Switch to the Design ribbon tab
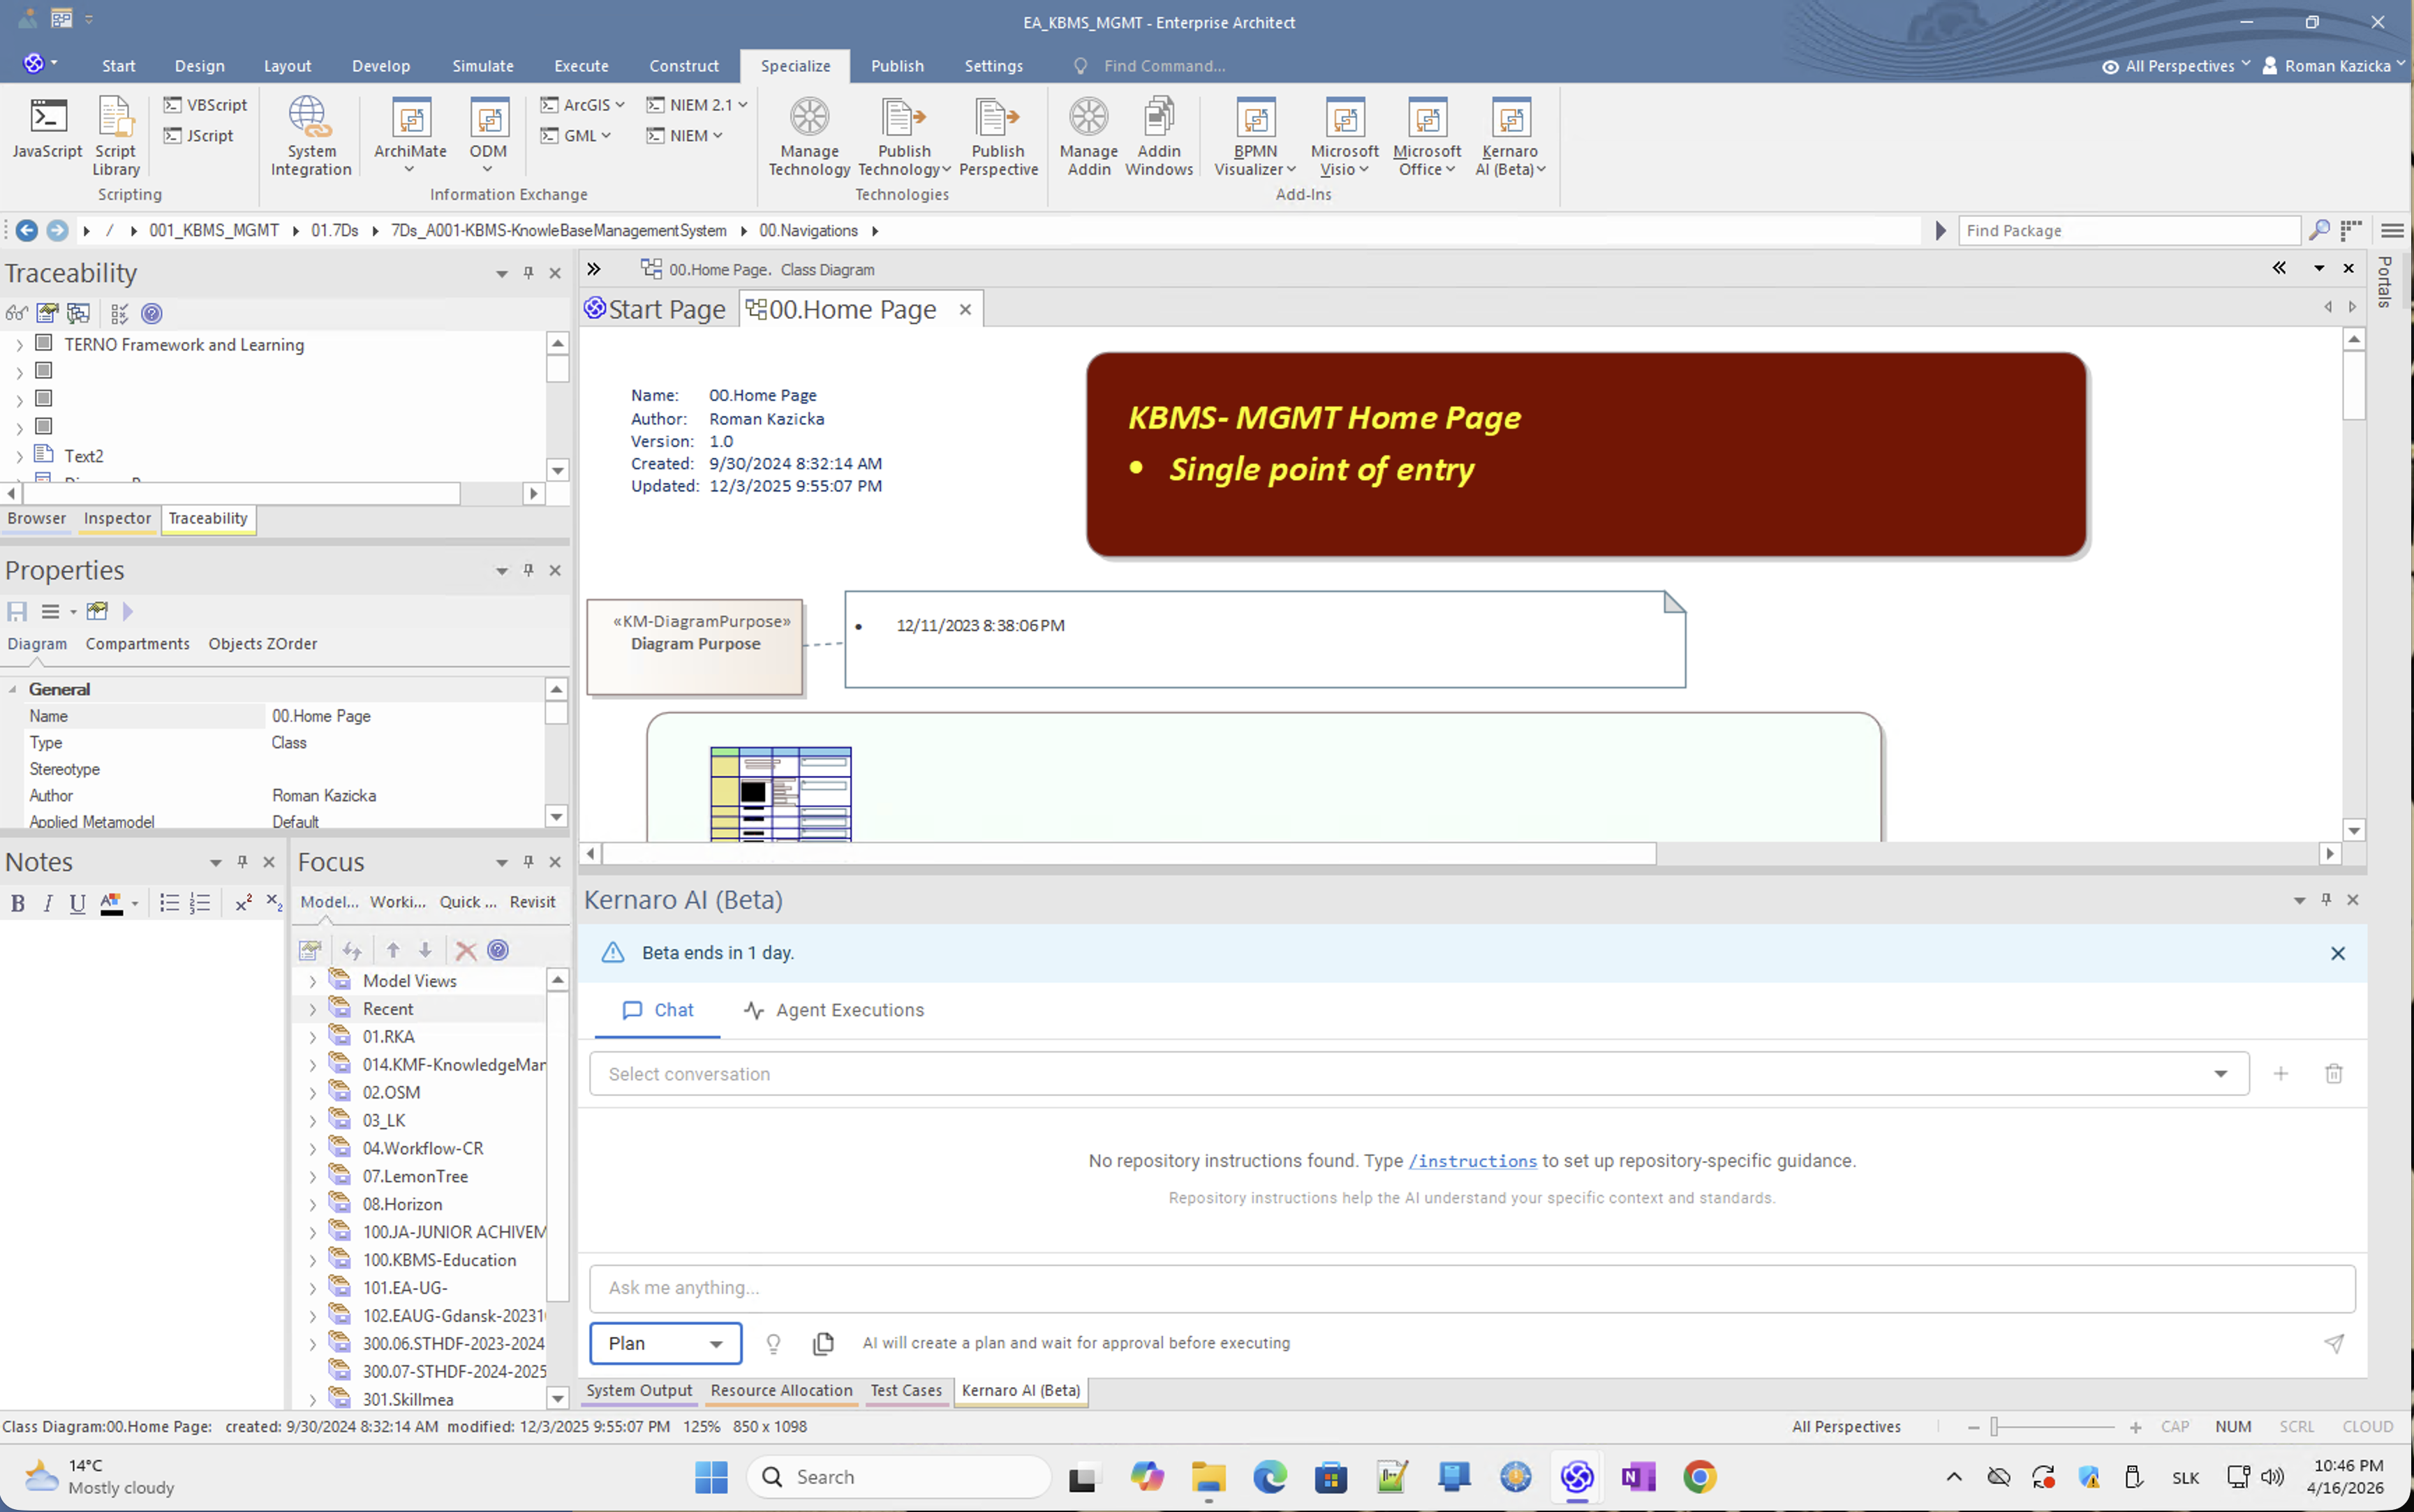 click(199, 66)
